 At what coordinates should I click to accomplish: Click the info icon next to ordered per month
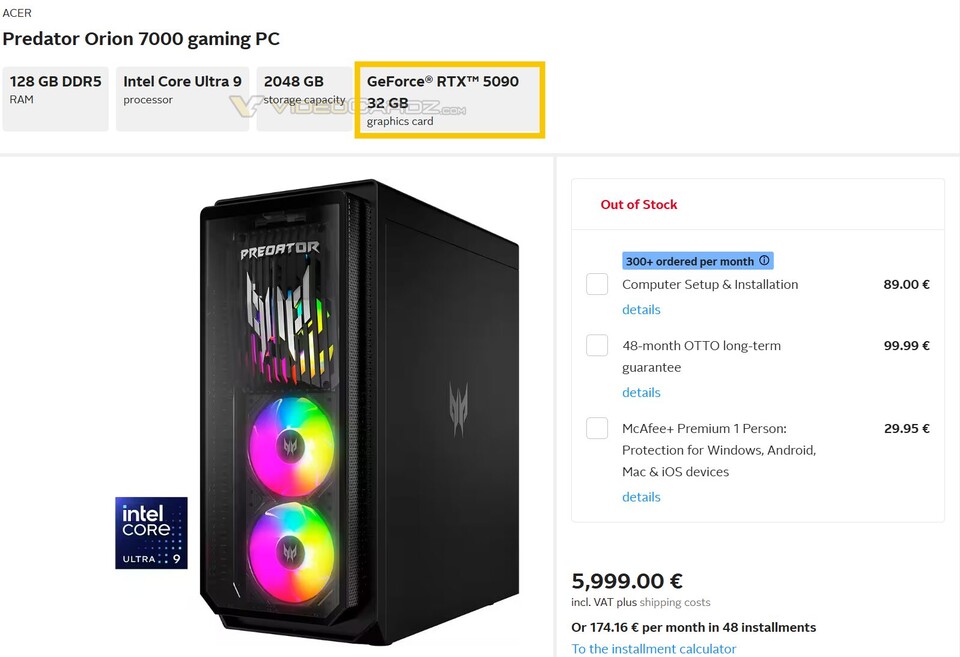point(763,260)
